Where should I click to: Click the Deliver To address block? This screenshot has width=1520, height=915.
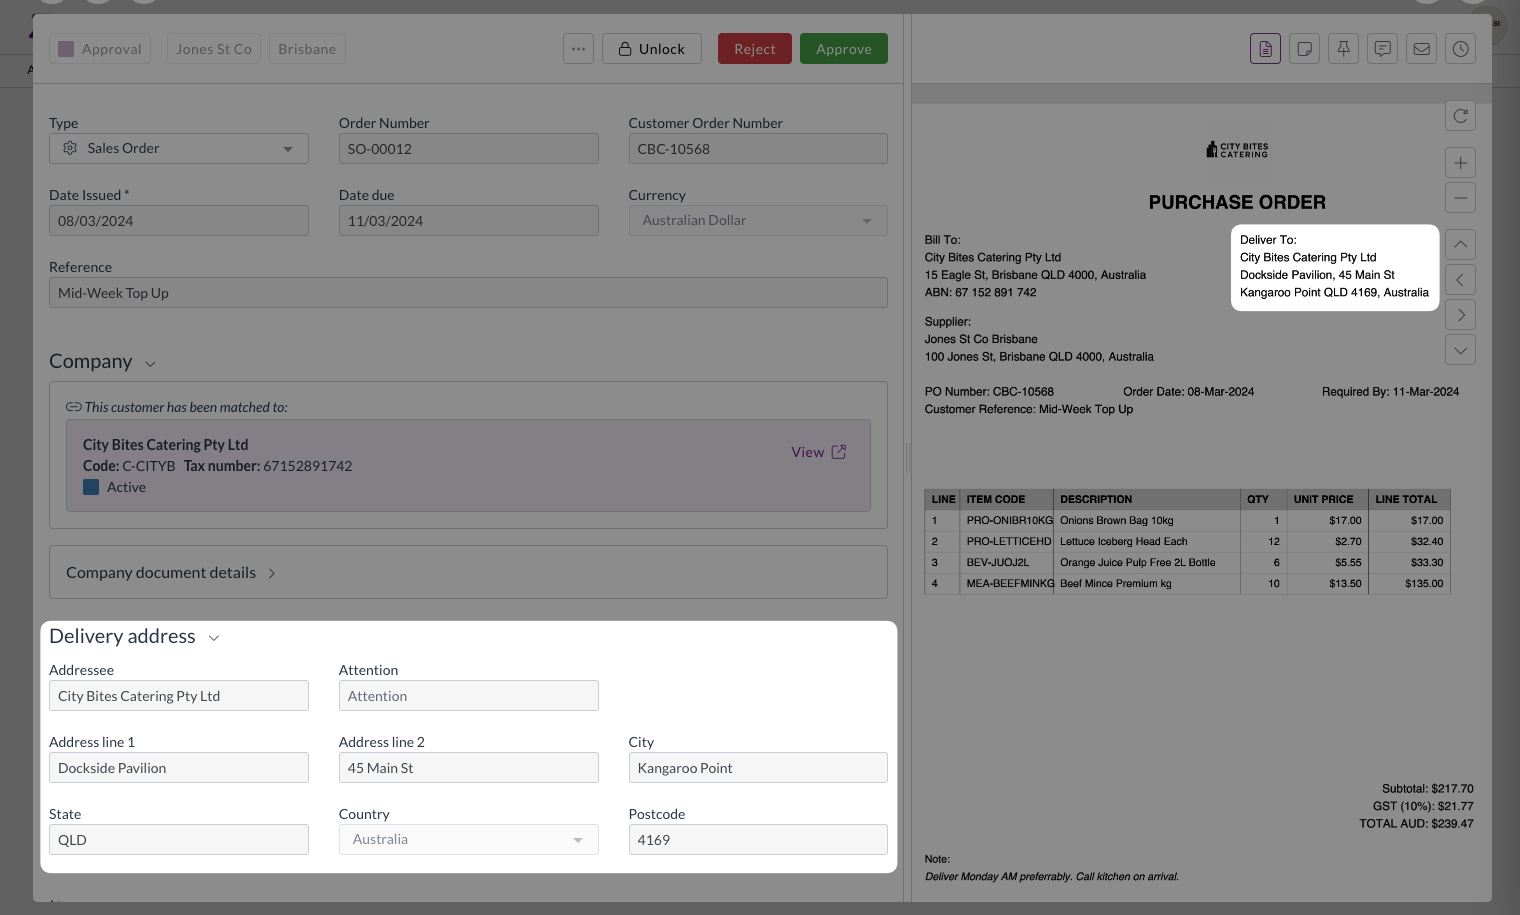[1334, 267]
